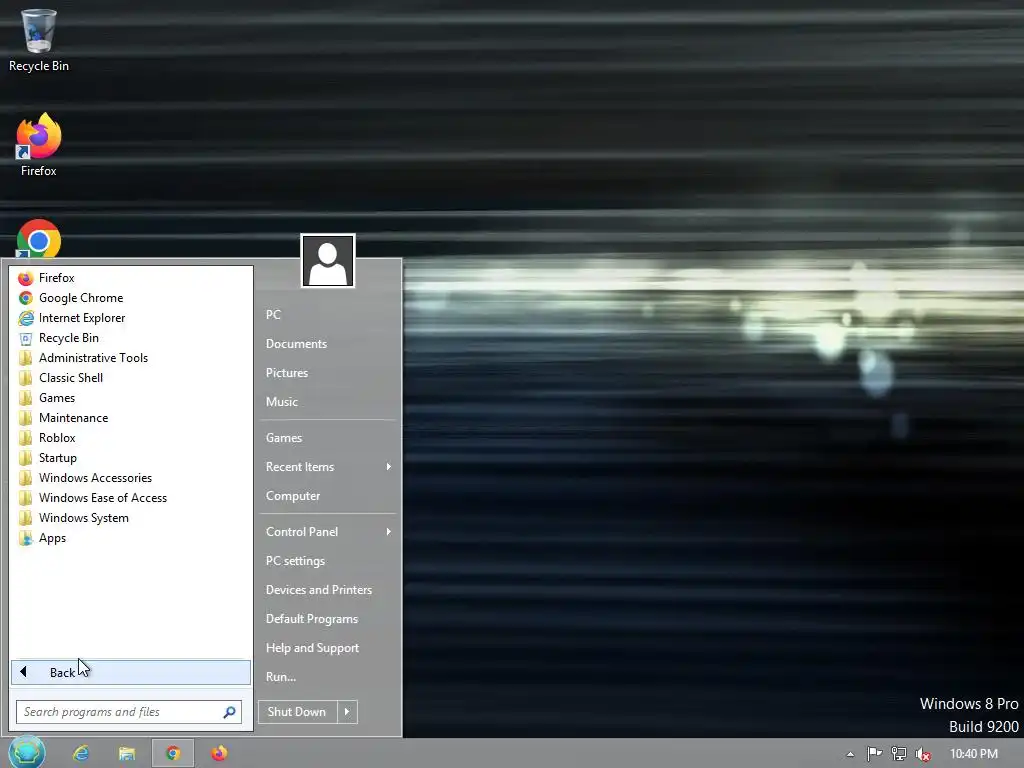Open the taskbar clock showing 10:40 PM
The width and height of the screenshot is (1024, 768).
tap(974, 754)
